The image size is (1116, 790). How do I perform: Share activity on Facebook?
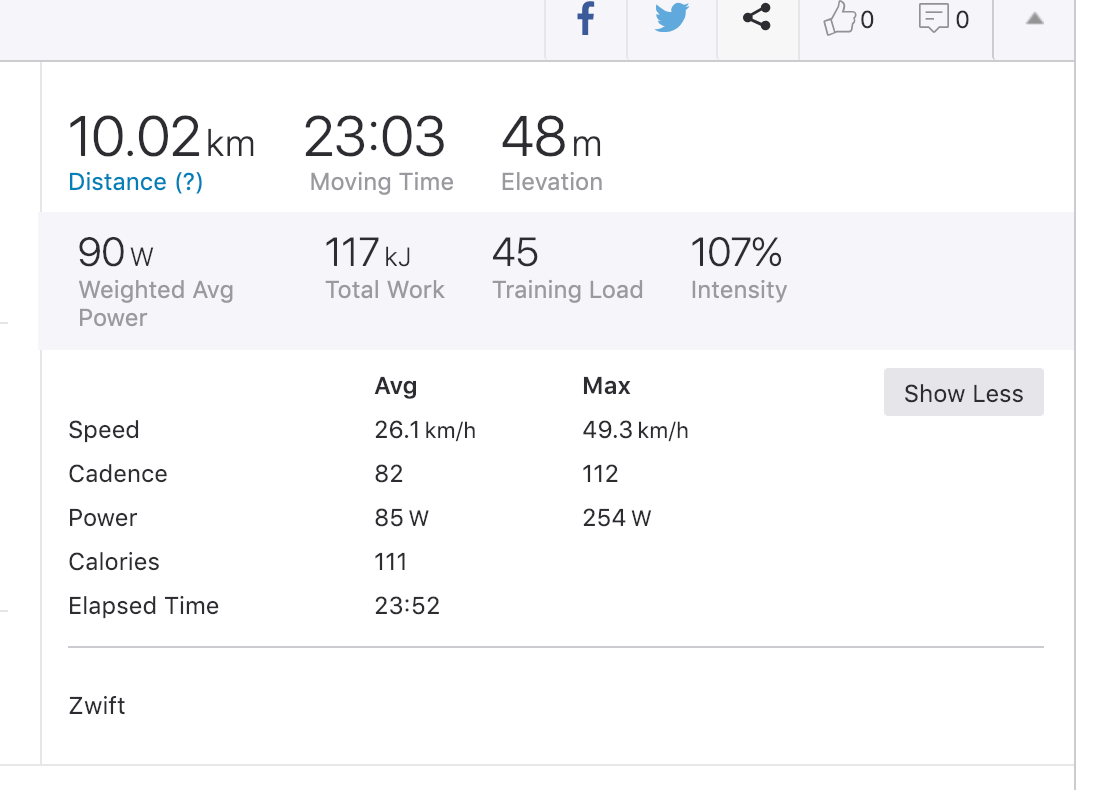(x=586, y=19)
